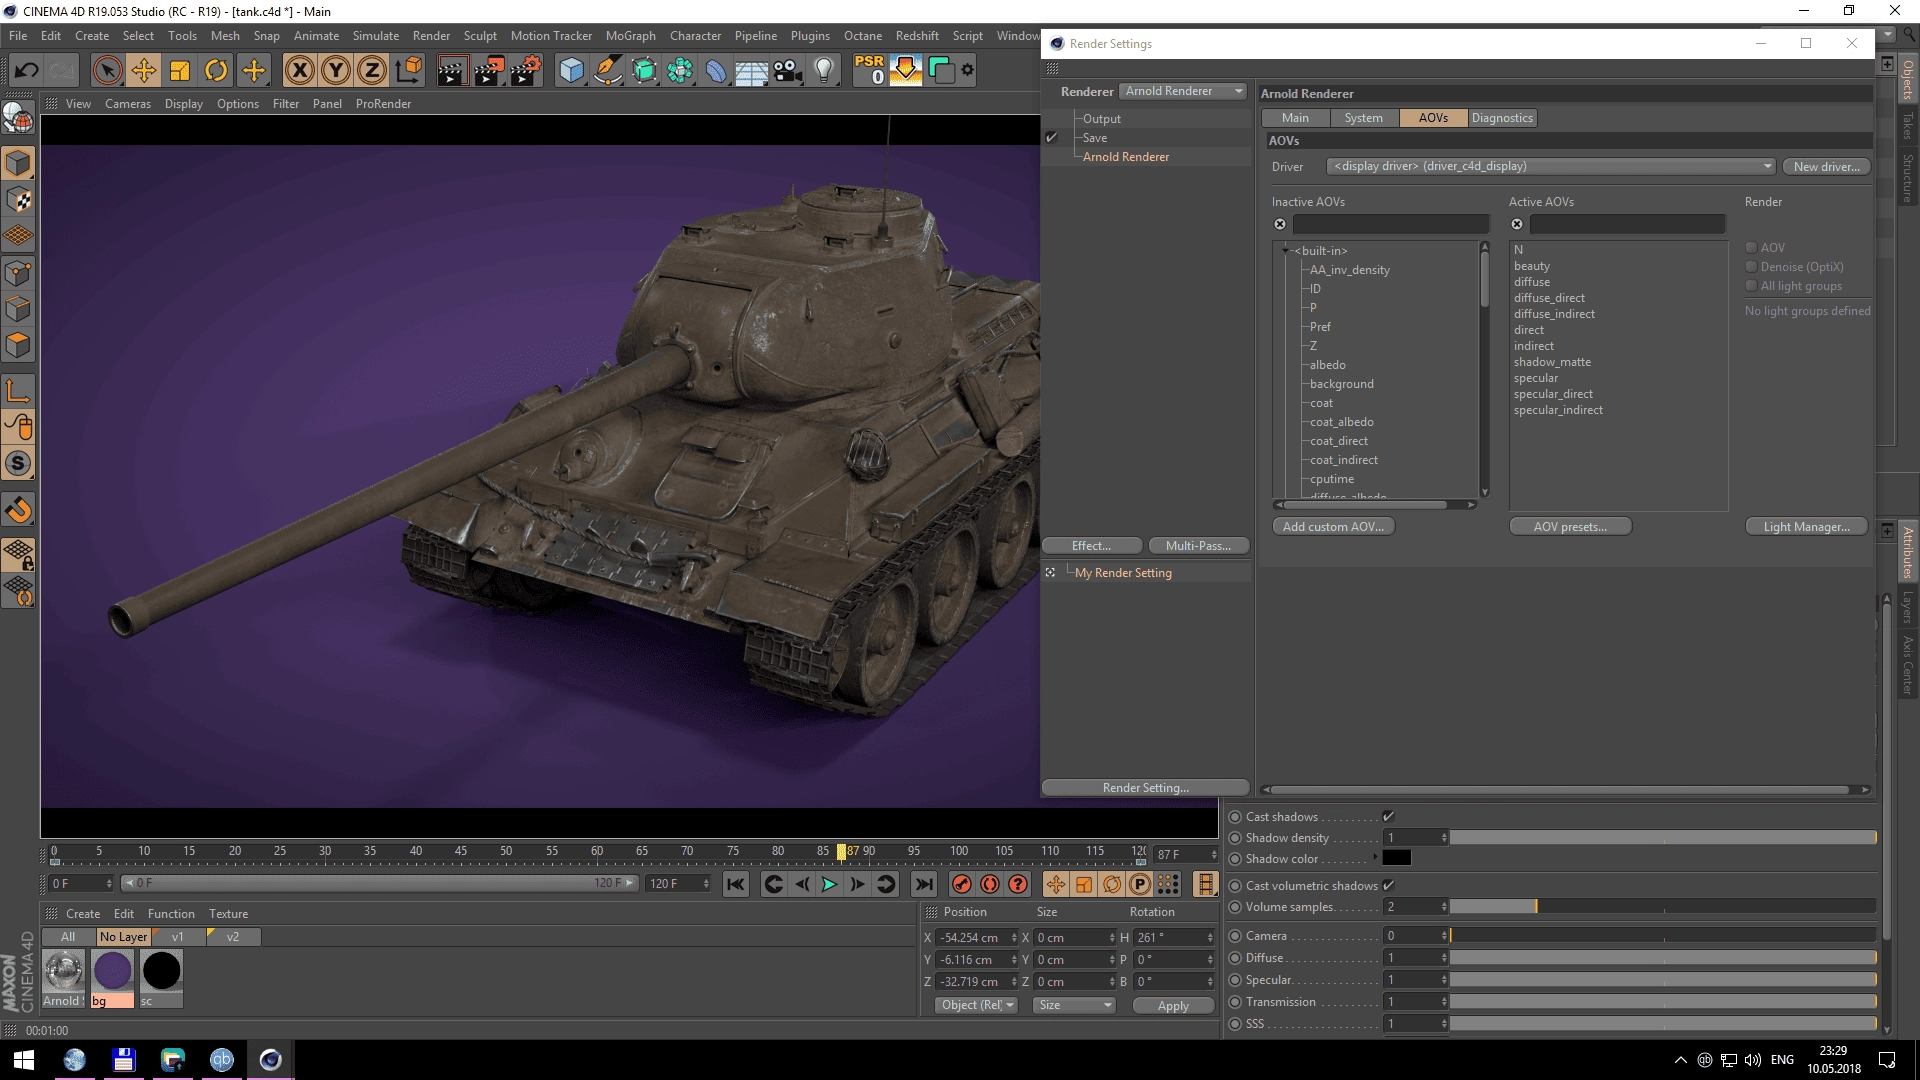Go to start of timeline

pos(736,884)
